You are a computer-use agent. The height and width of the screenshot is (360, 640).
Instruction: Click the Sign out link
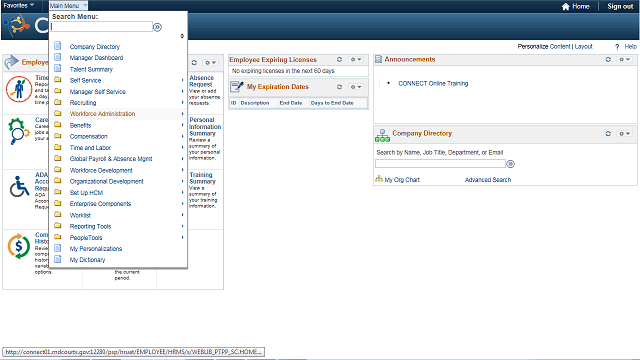[x=620, y=7]
